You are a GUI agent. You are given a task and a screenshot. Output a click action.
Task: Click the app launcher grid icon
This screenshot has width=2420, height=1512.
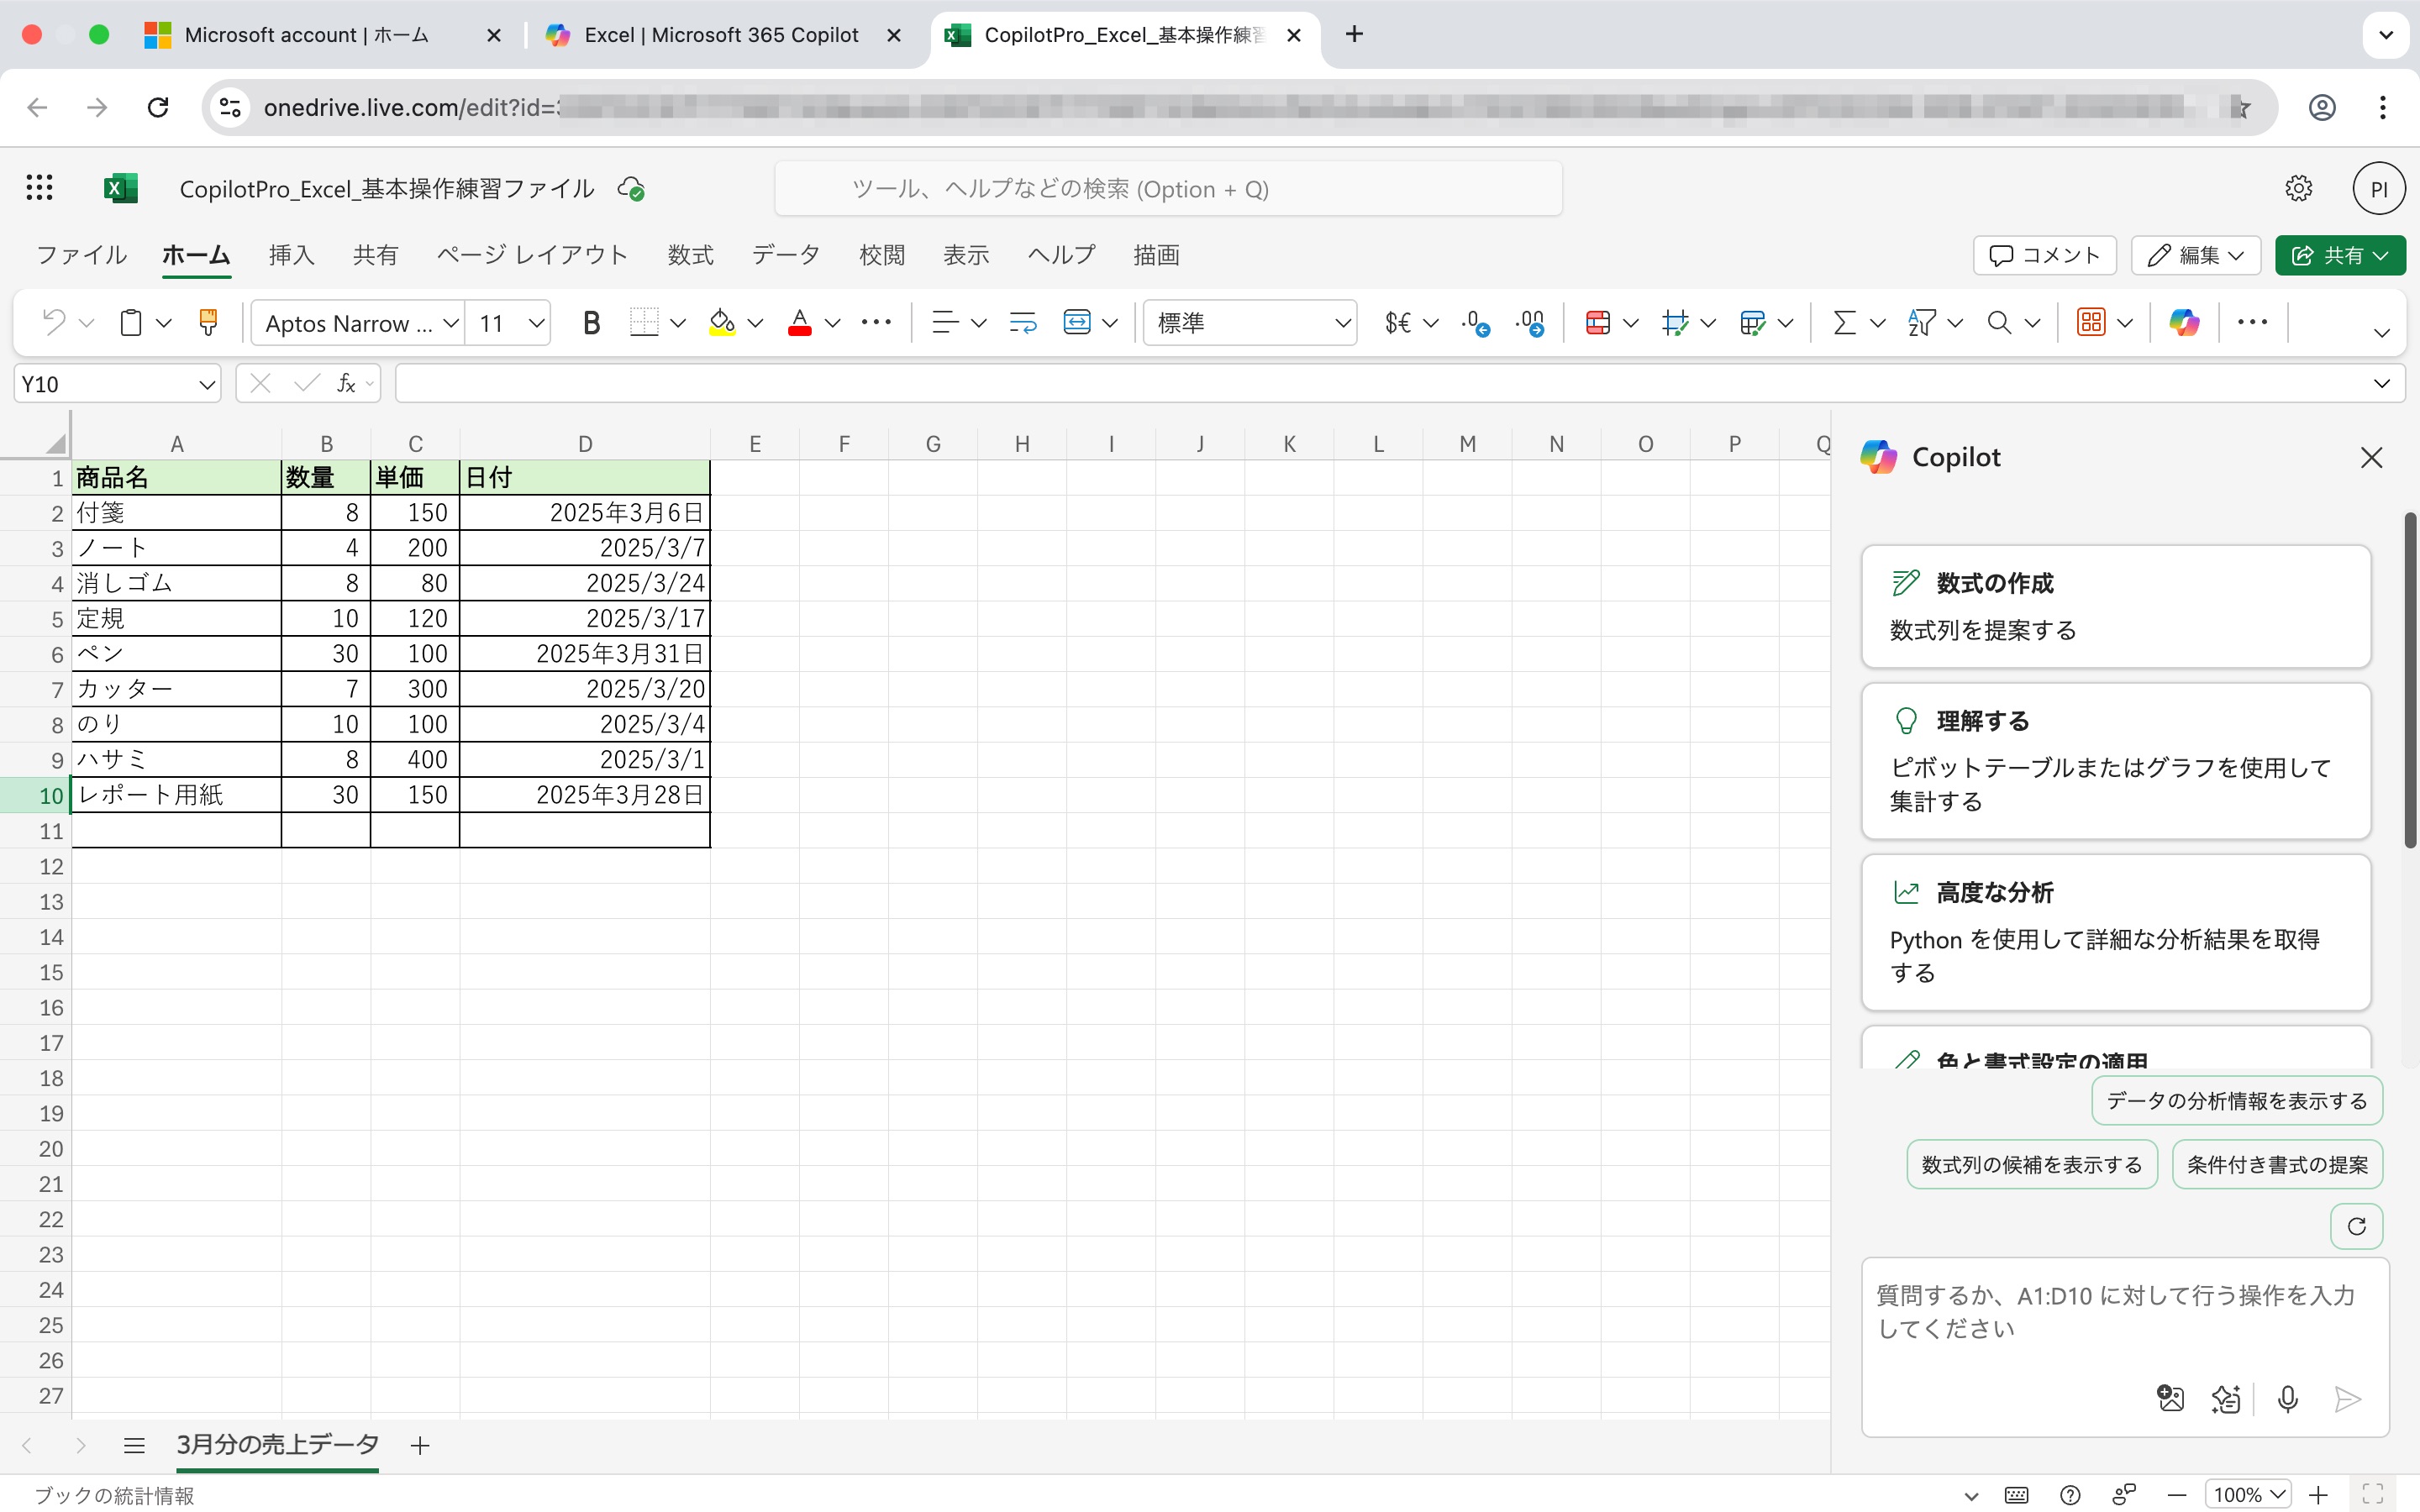(39, 188)
